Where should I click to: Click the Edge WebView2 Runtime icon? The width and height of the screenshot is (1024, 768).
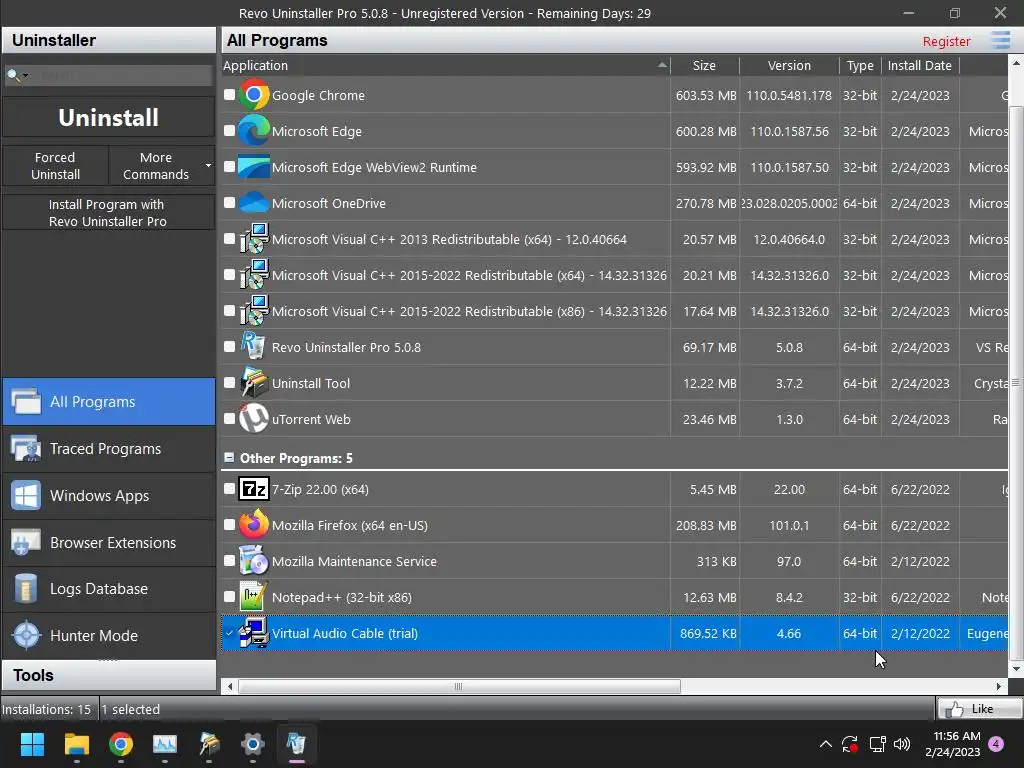(254, 167)
